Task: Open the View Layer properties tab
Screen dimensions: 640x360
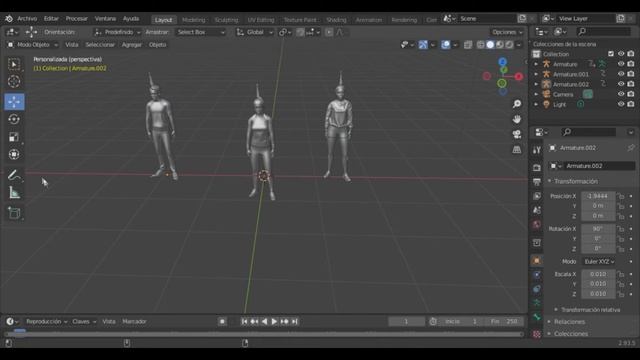Action: (537, 196)
